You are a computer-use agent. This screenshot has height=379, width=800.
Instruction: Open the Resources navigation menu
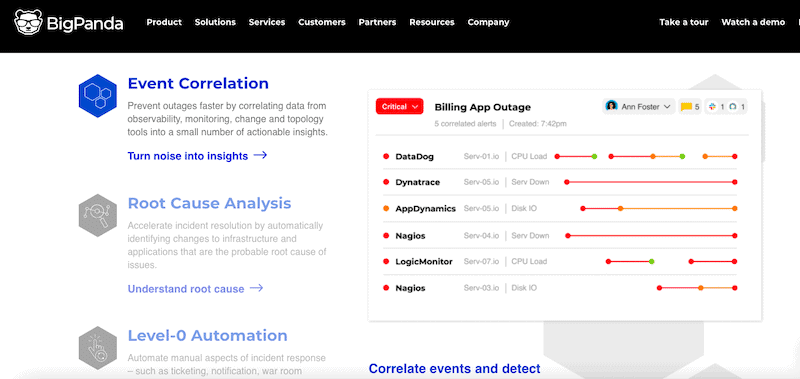pyautogui.click(x=432, y=22)
